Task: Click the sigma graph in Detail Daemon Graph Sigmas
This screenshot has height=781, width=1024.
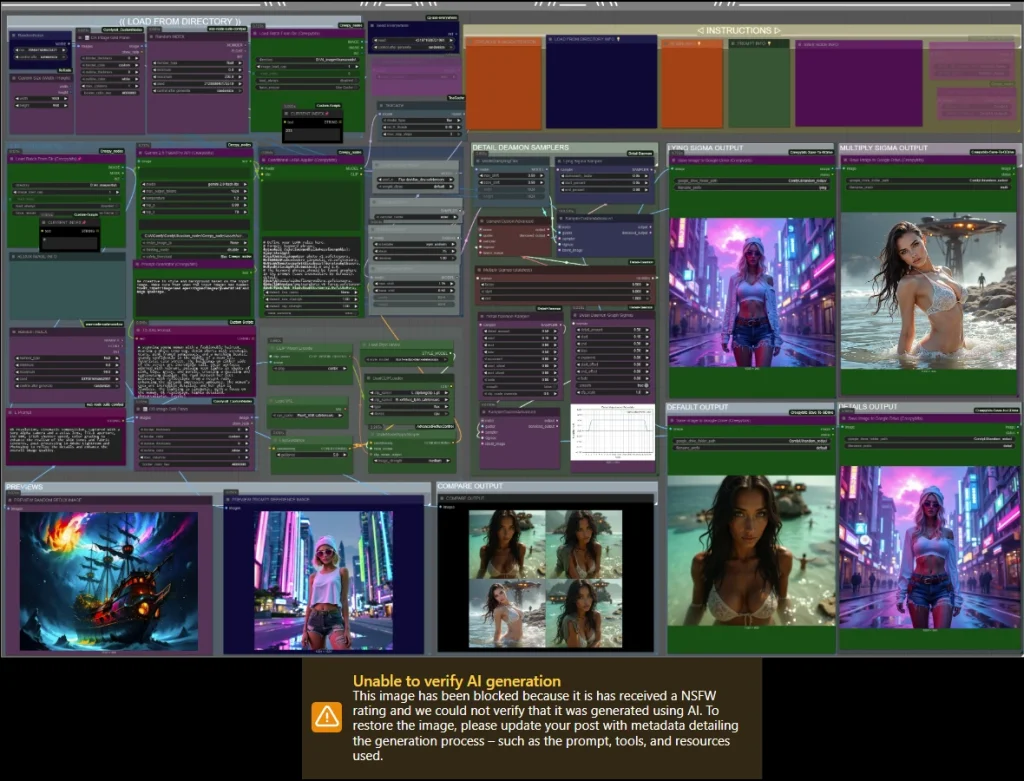Action: click(x=613, y=432)
